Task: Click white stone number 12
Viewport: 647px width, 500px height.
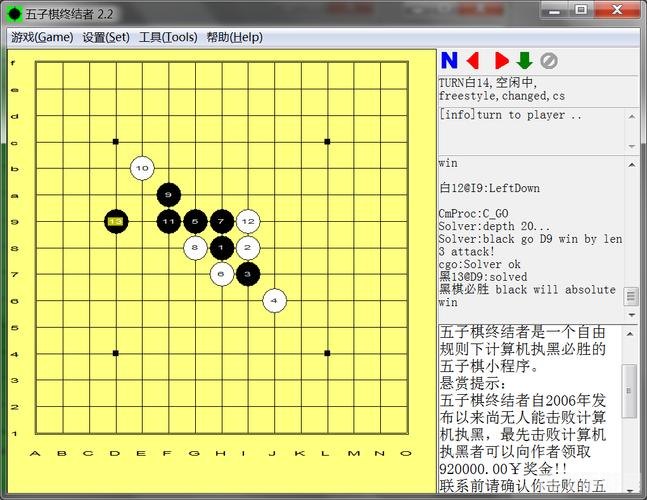Action: (248, 222)
